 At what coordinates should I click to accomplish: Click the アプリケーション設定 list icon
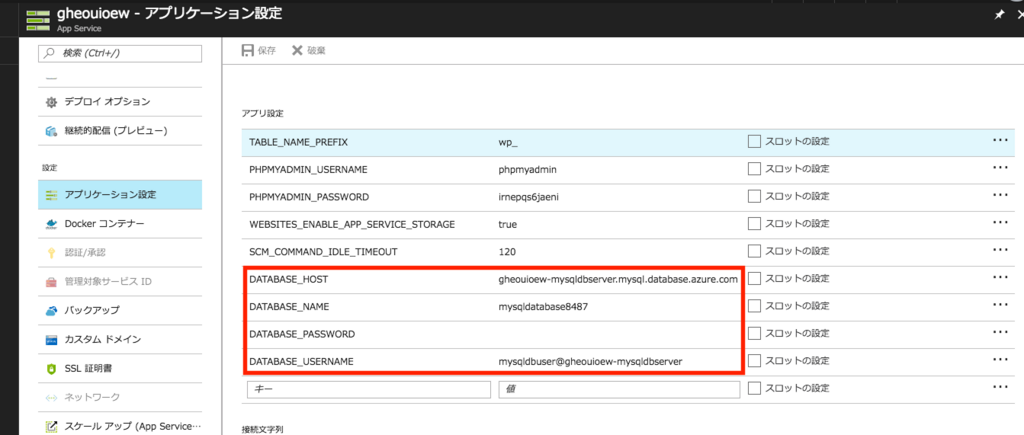point(52,195)
